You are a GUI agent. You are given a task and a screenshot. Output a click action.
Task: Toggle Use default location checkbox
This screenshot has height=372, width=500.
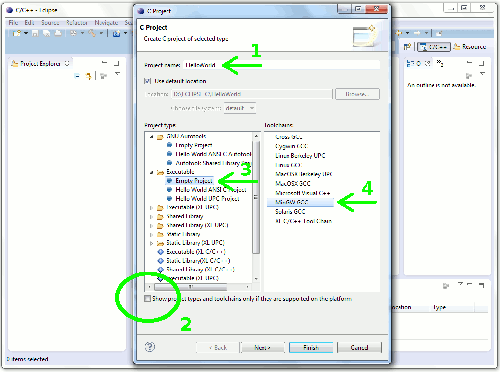coord(148,81)
